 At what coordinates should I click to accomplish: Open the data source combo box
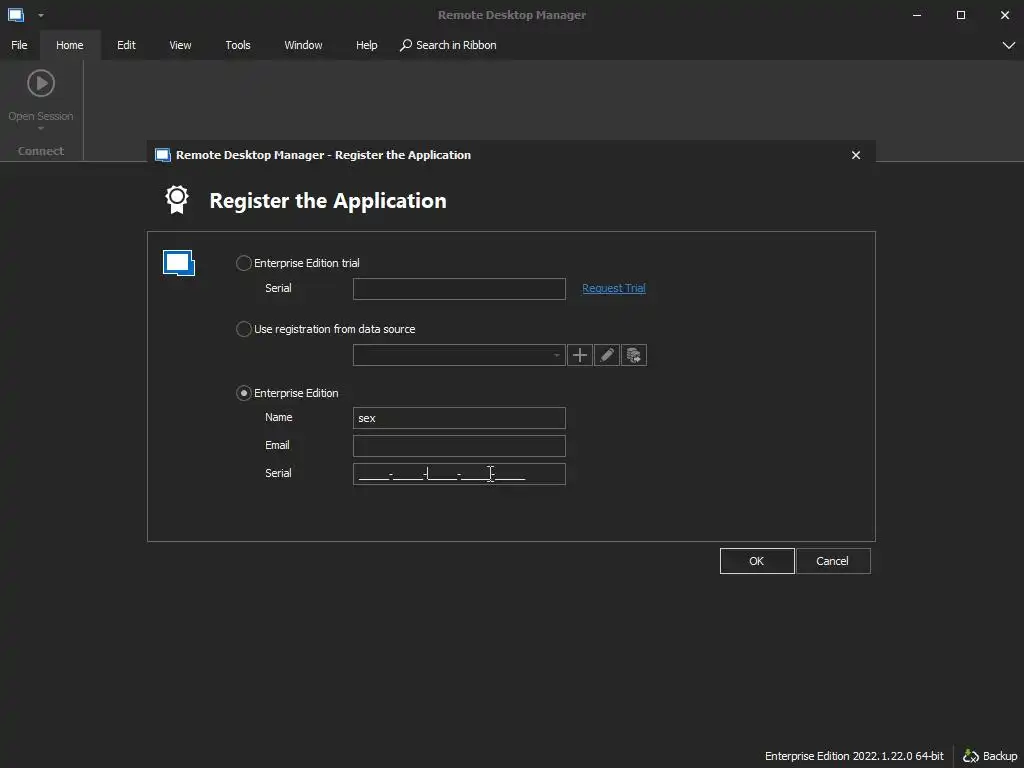[459, 355]
